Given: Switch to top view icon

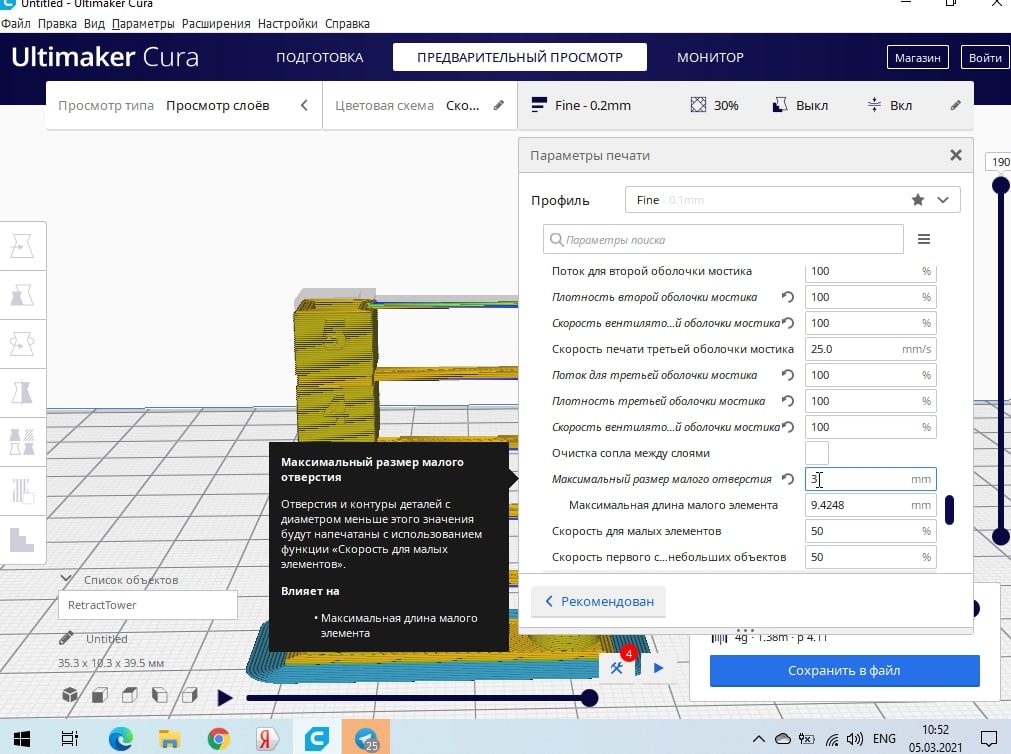Looking at the screenshot, I should [x=130, y=695].
